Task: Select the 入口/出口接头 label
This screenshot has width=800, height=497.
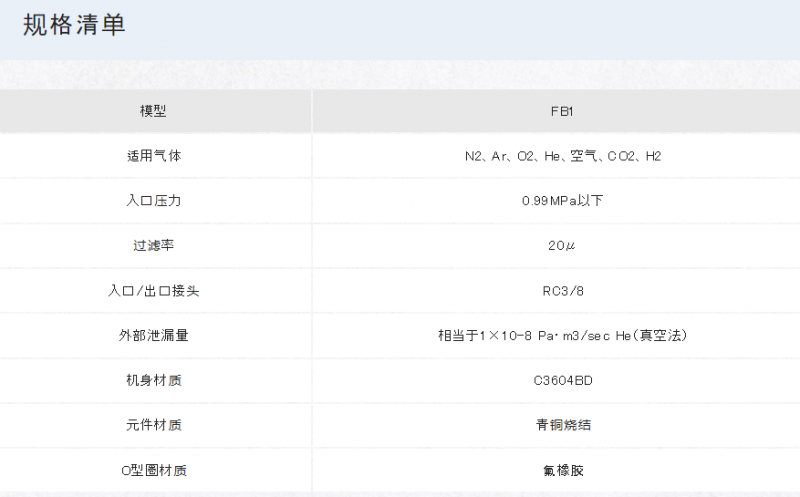Action: (x=153, y=291)
